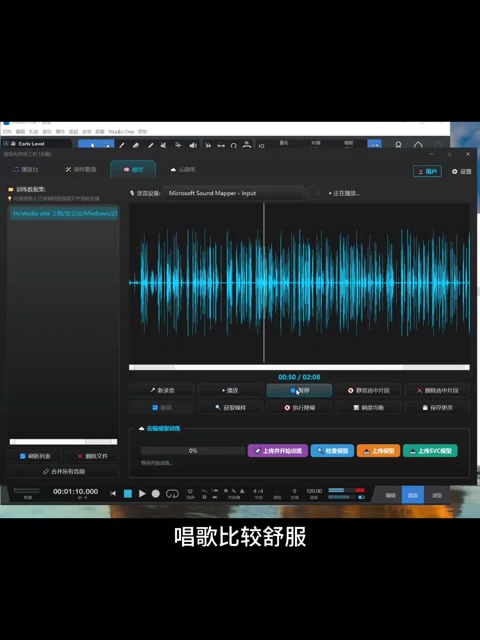The height and width of the screenshot is (640, 480).
Task: Click the 用户 button
Action: (x=427, y=171)
